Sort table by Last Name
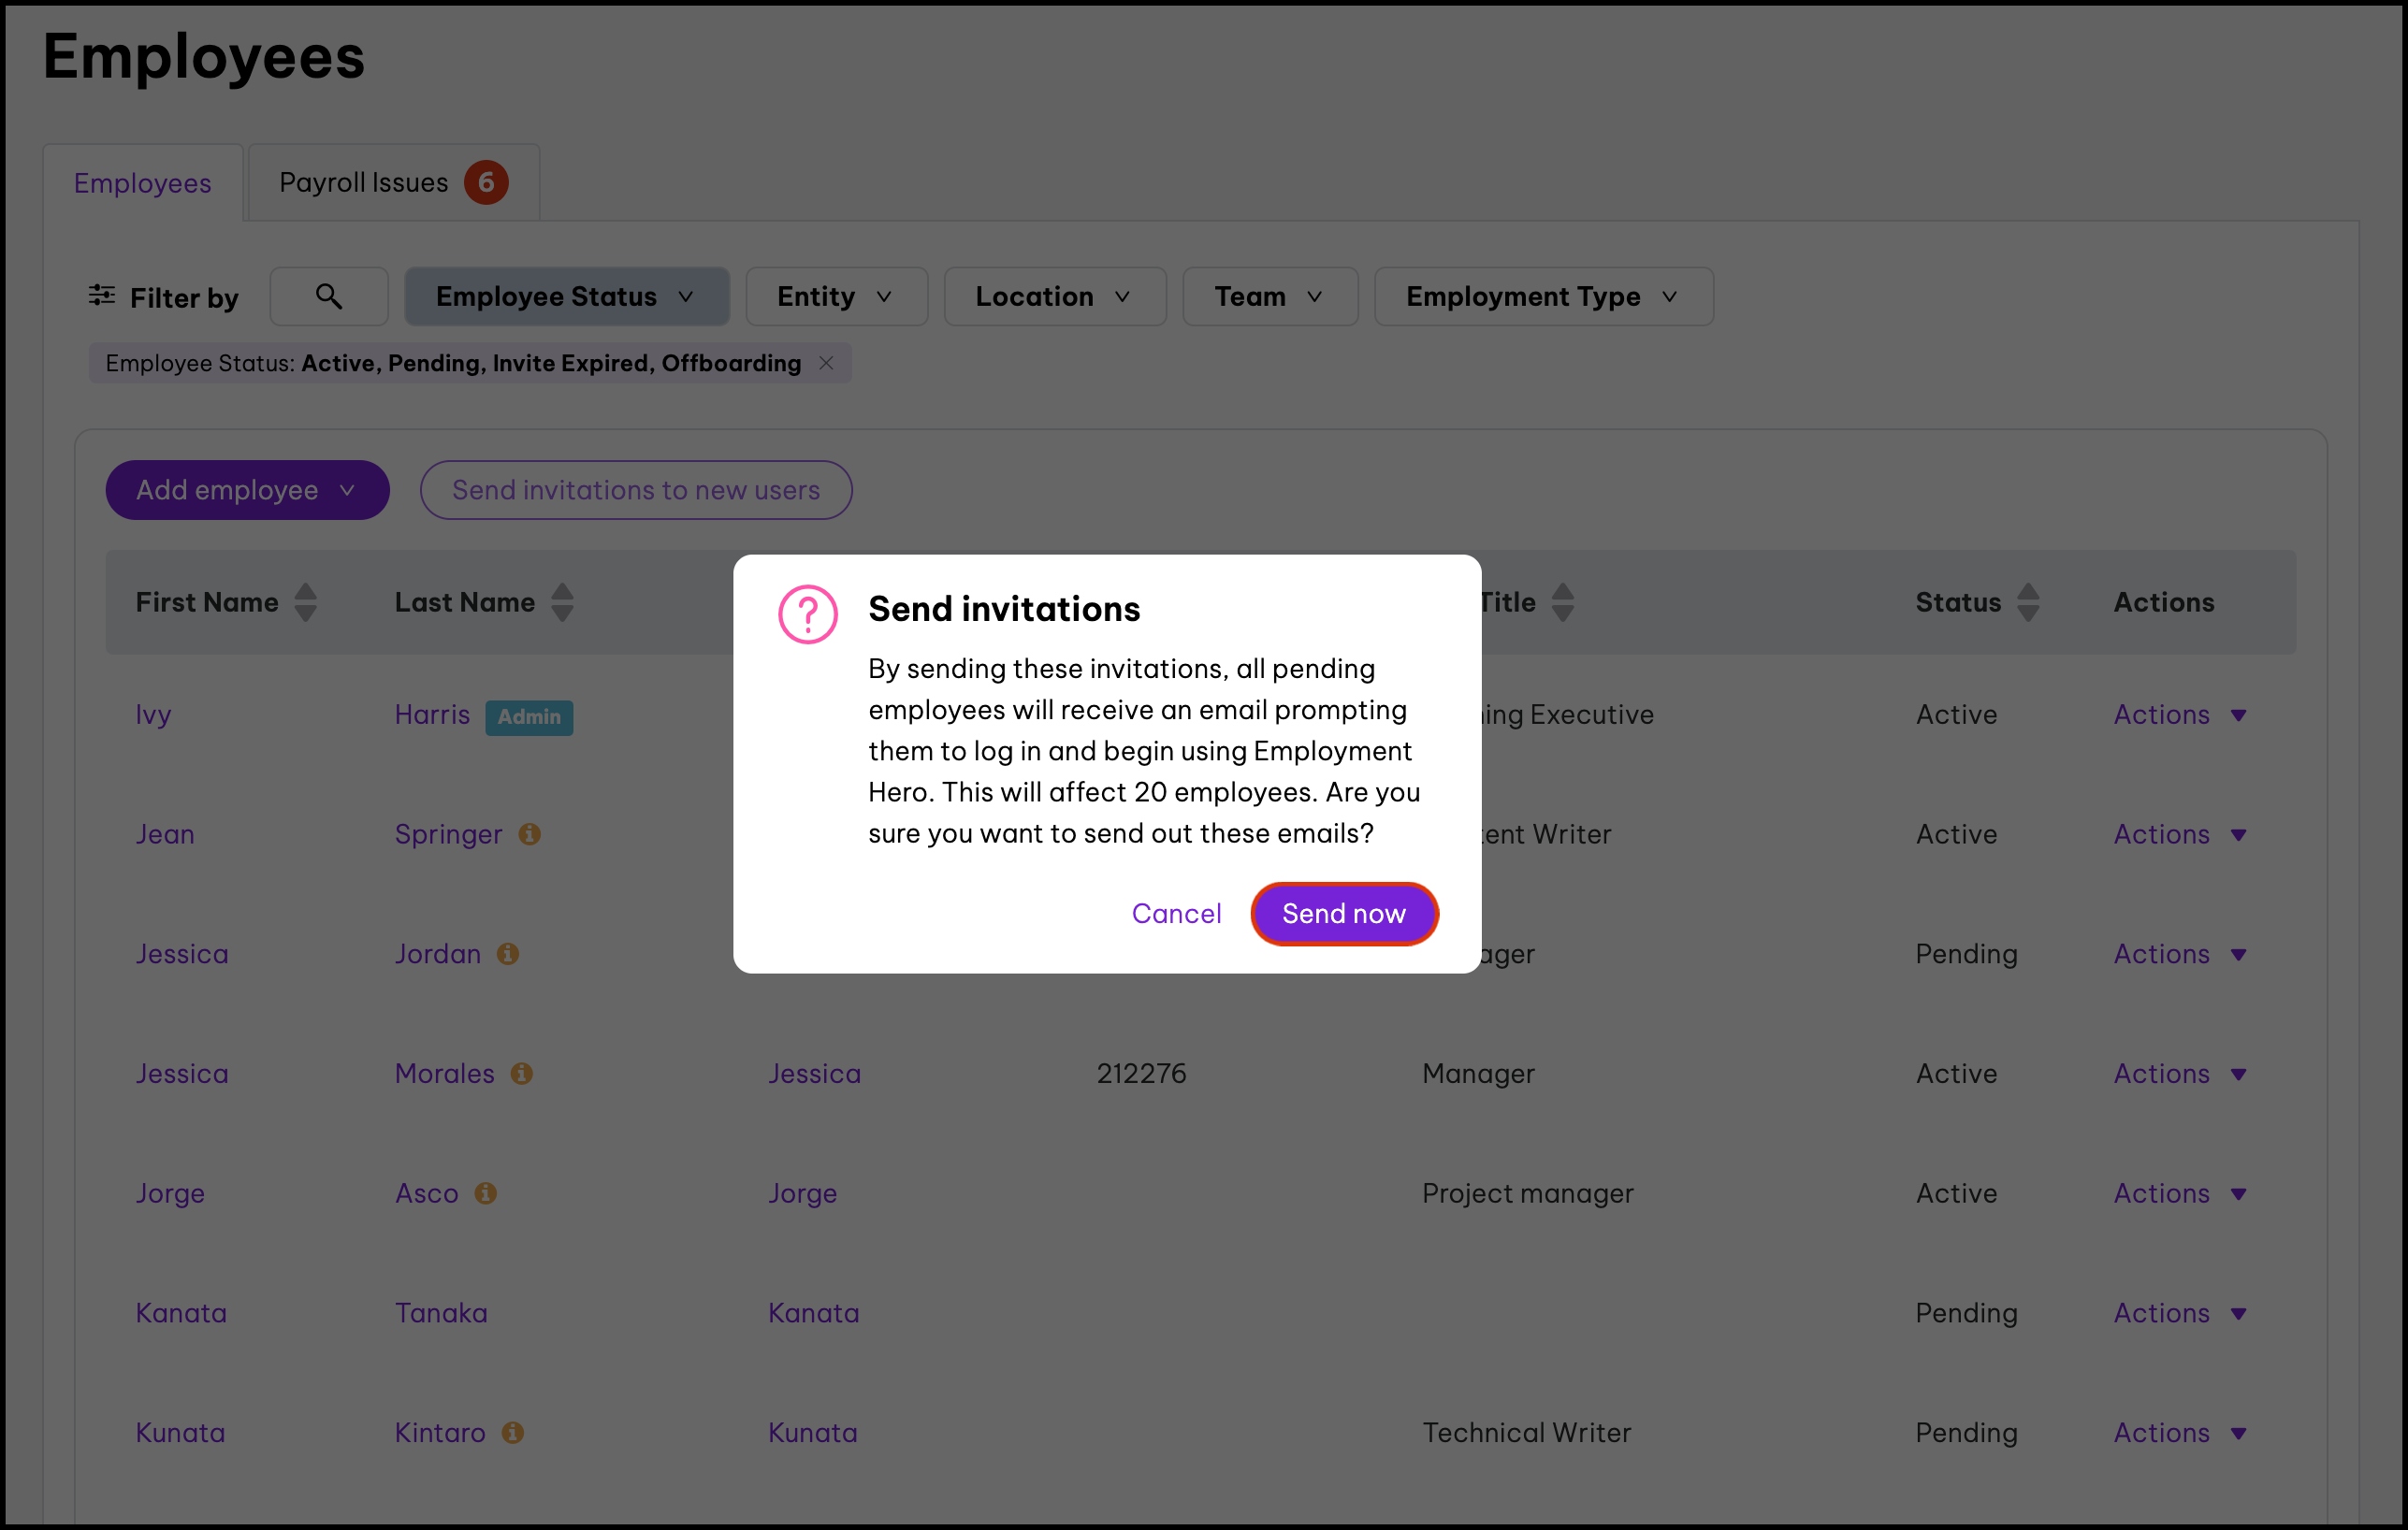 [562, 602]
